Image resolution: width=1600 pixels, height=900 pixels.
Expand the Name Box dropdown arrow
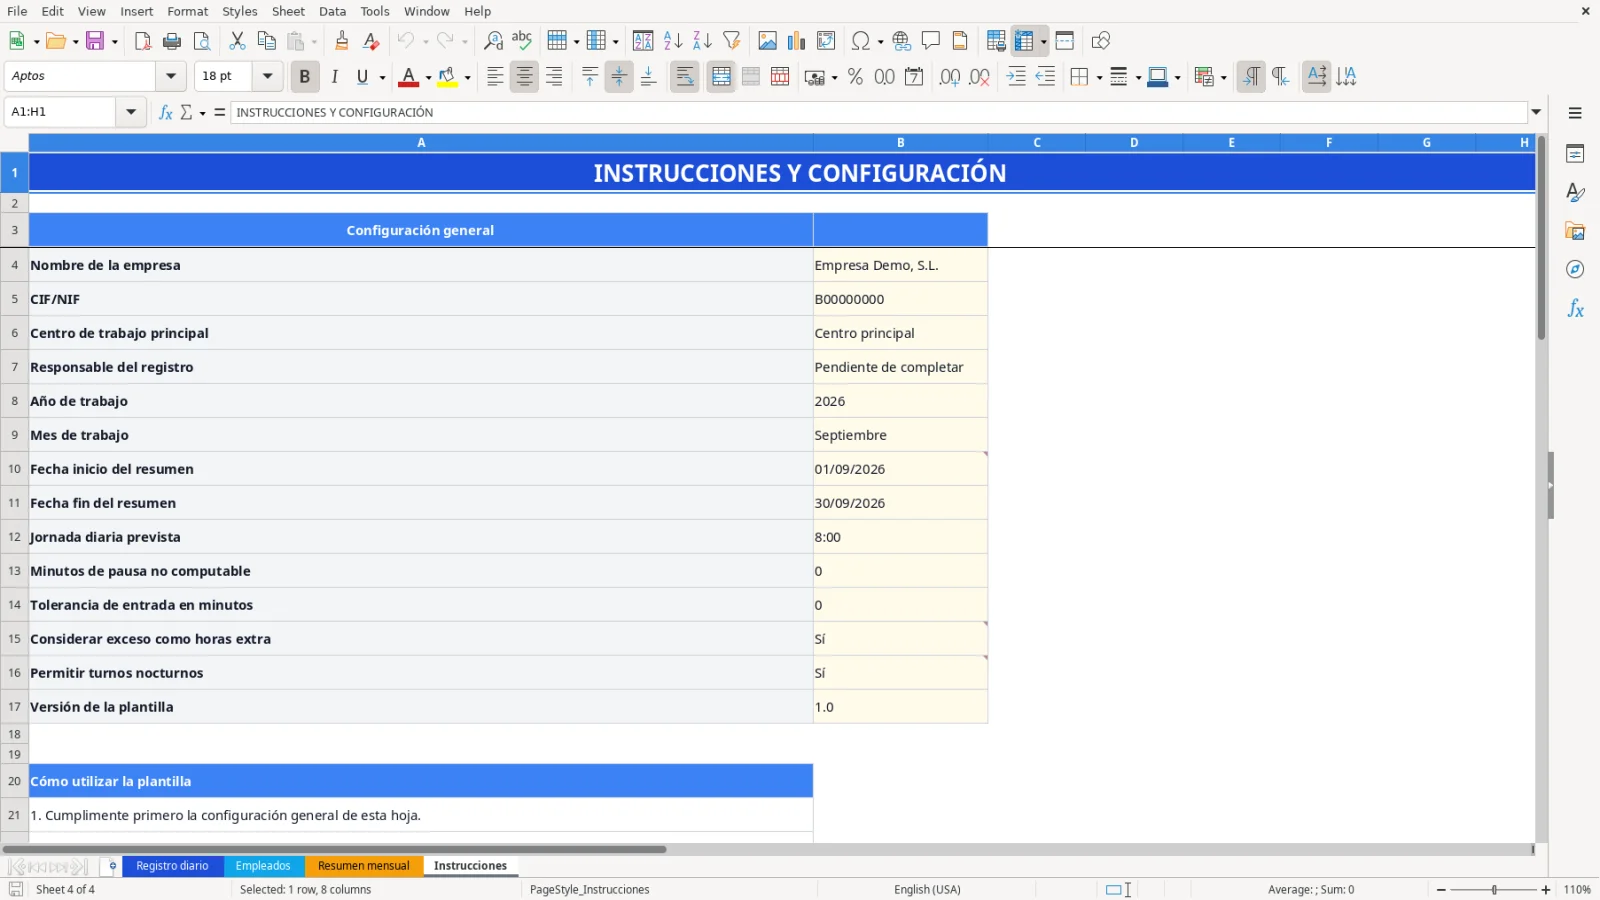(x=131, y=112)
